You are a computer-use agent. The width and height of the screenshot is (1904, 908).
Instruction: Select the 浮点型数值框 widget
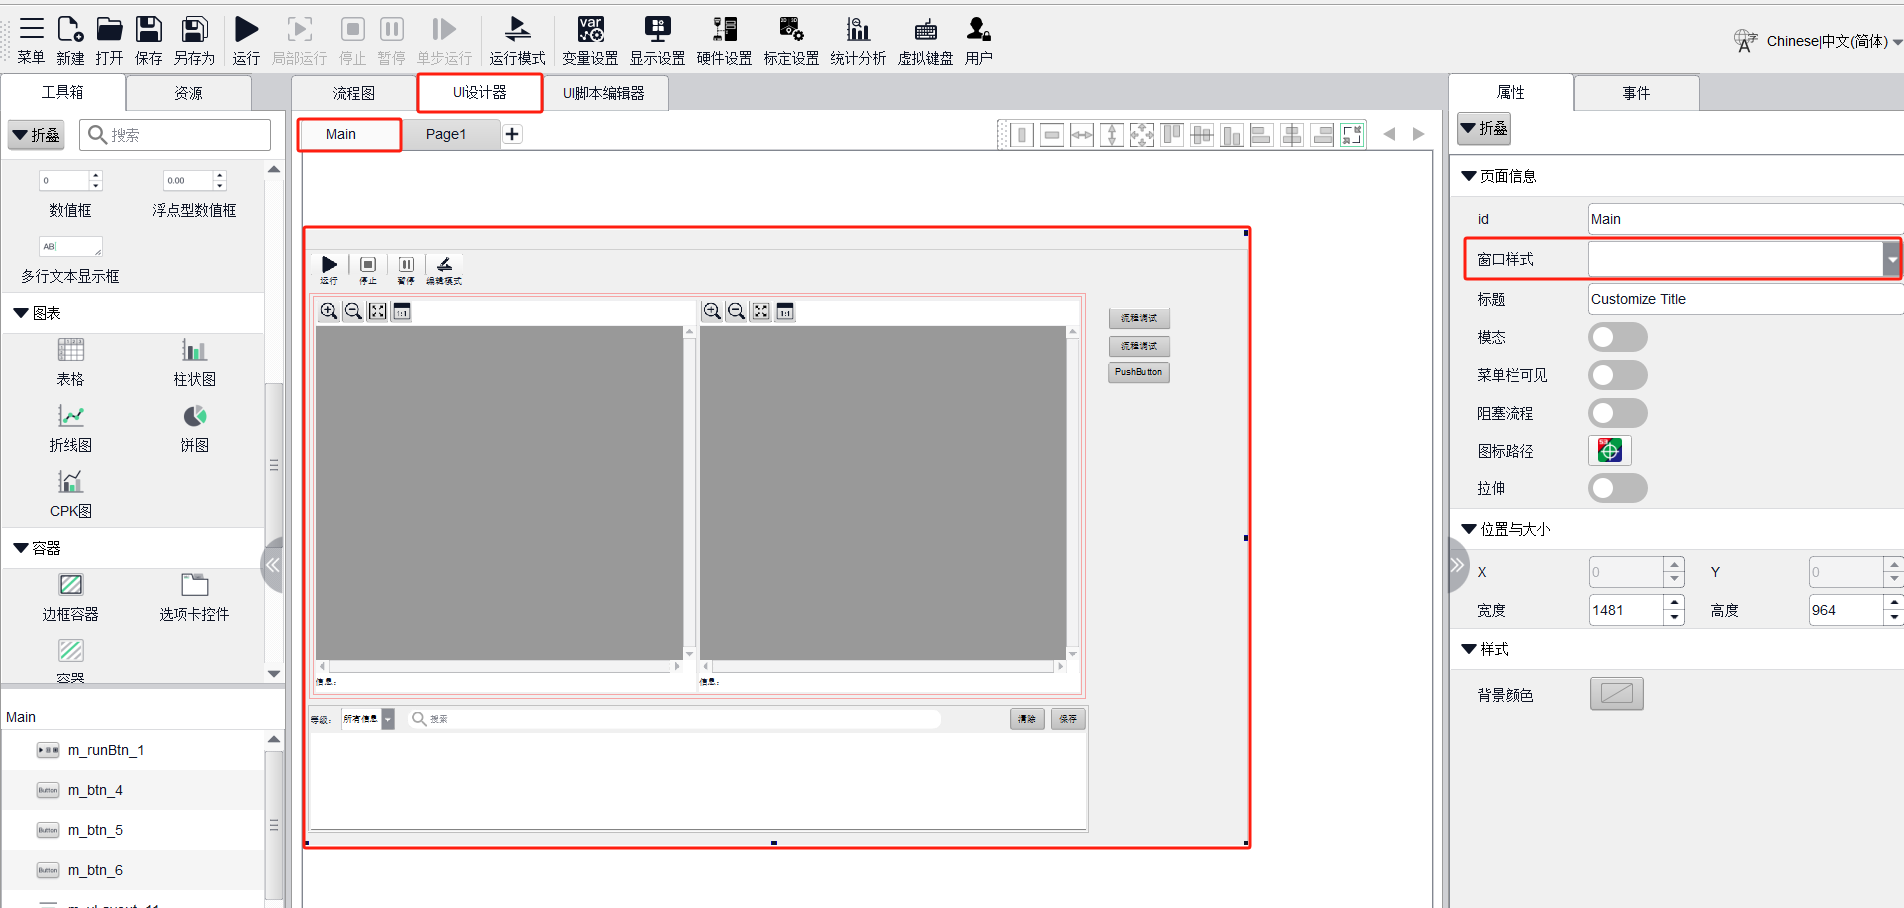tap(194, 194)
